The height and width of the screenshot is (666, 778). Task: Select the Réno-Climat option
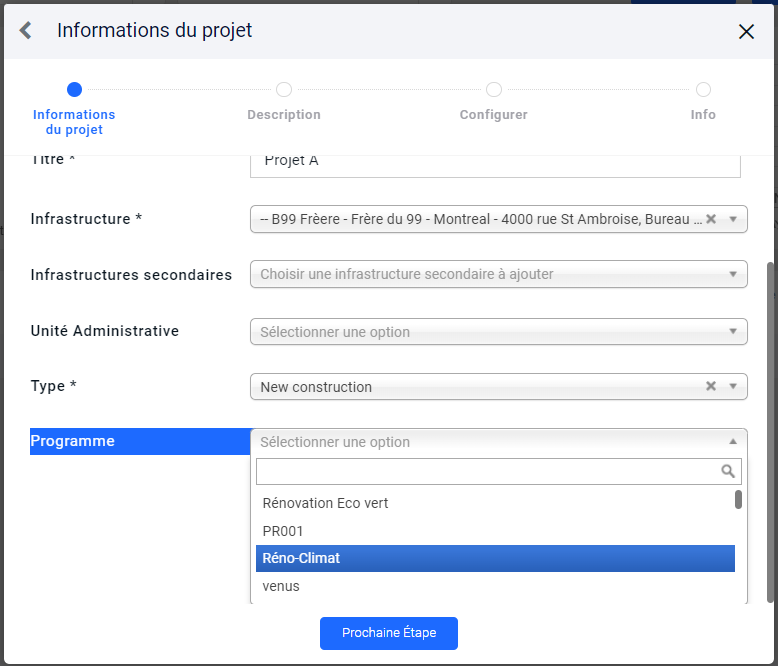495,558
